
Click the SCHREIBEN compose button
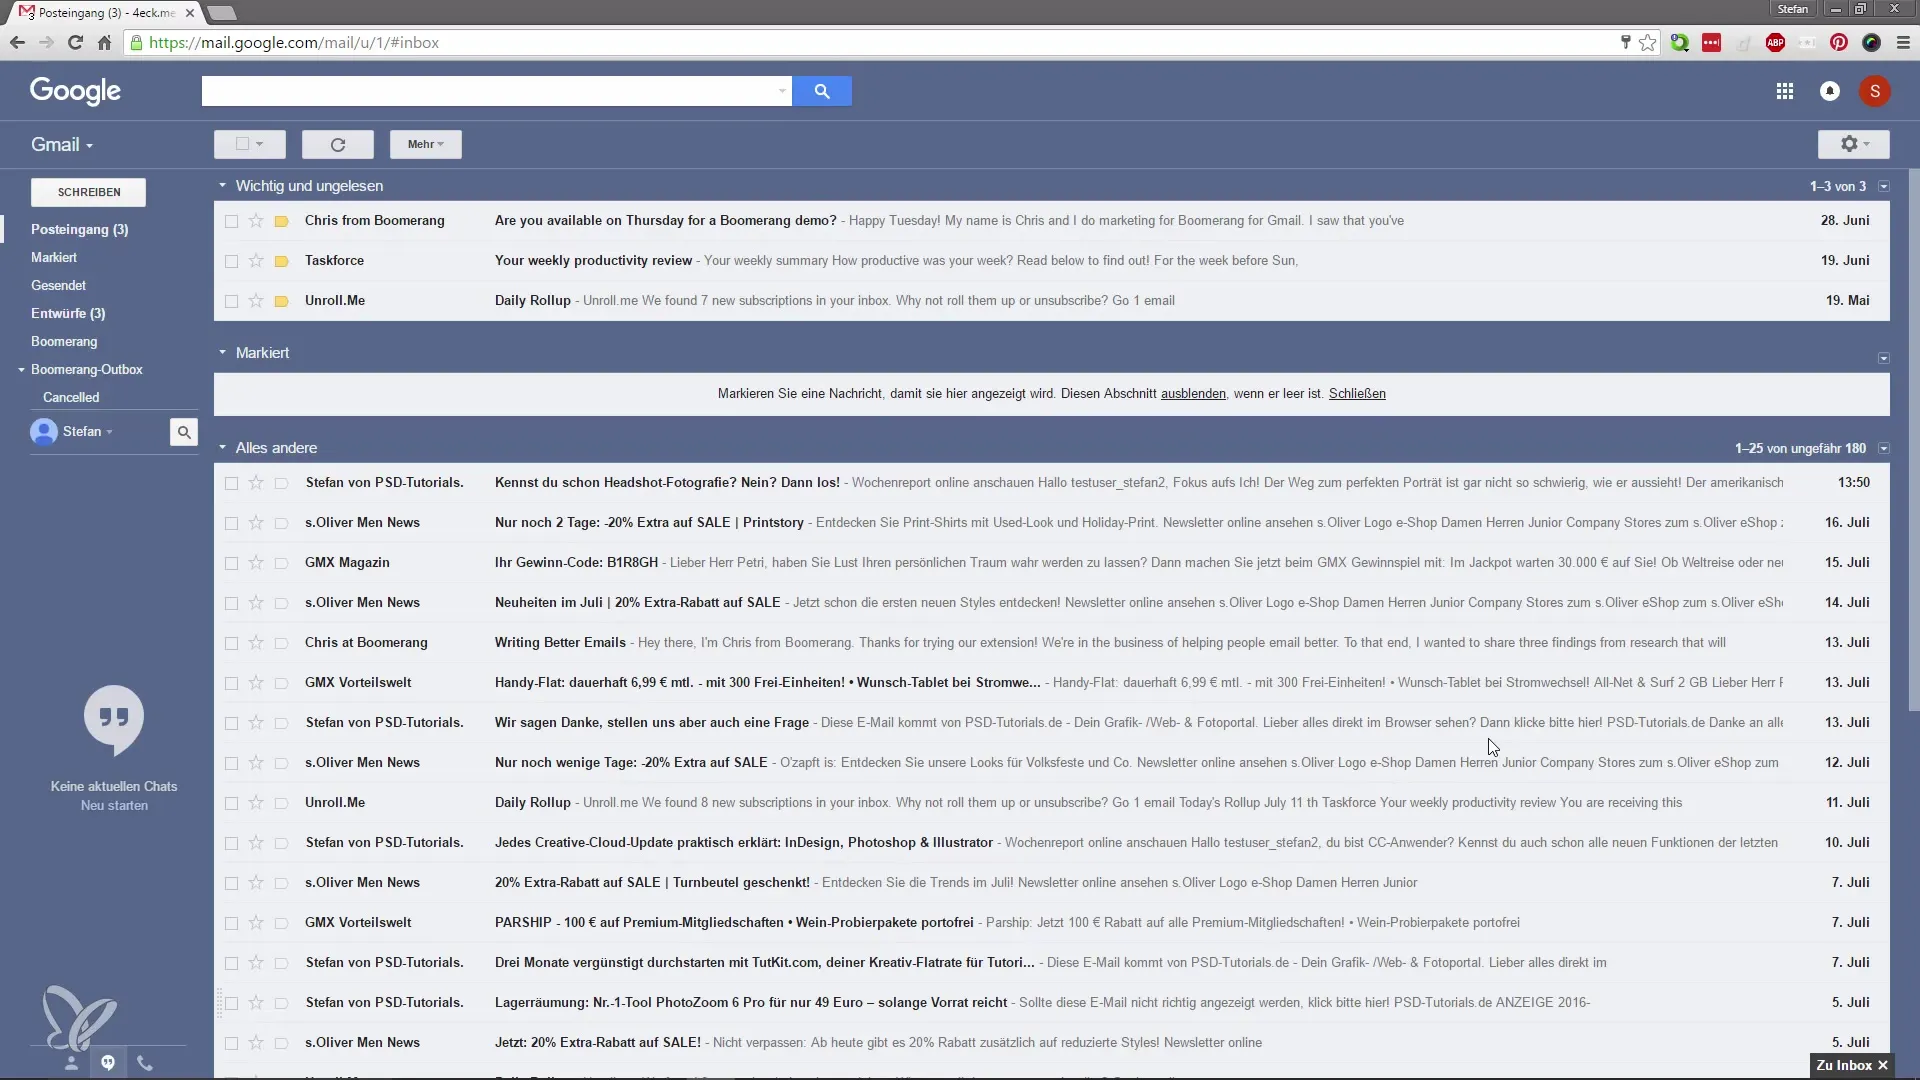coord(89,192)
